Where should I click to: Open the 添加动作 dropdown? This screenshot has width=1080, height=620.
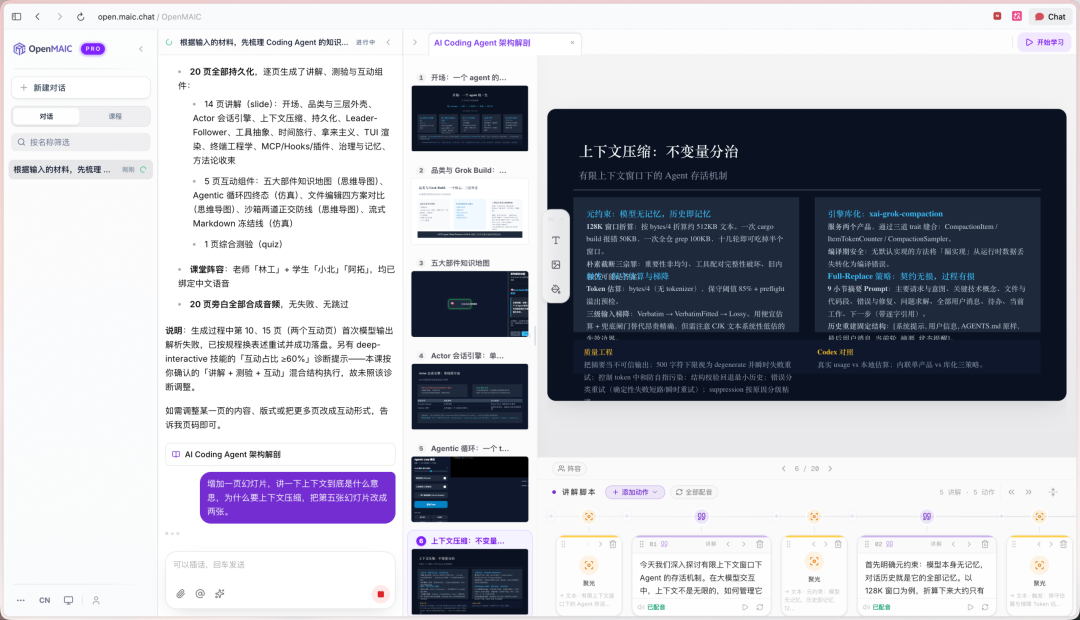coord(635,492)
